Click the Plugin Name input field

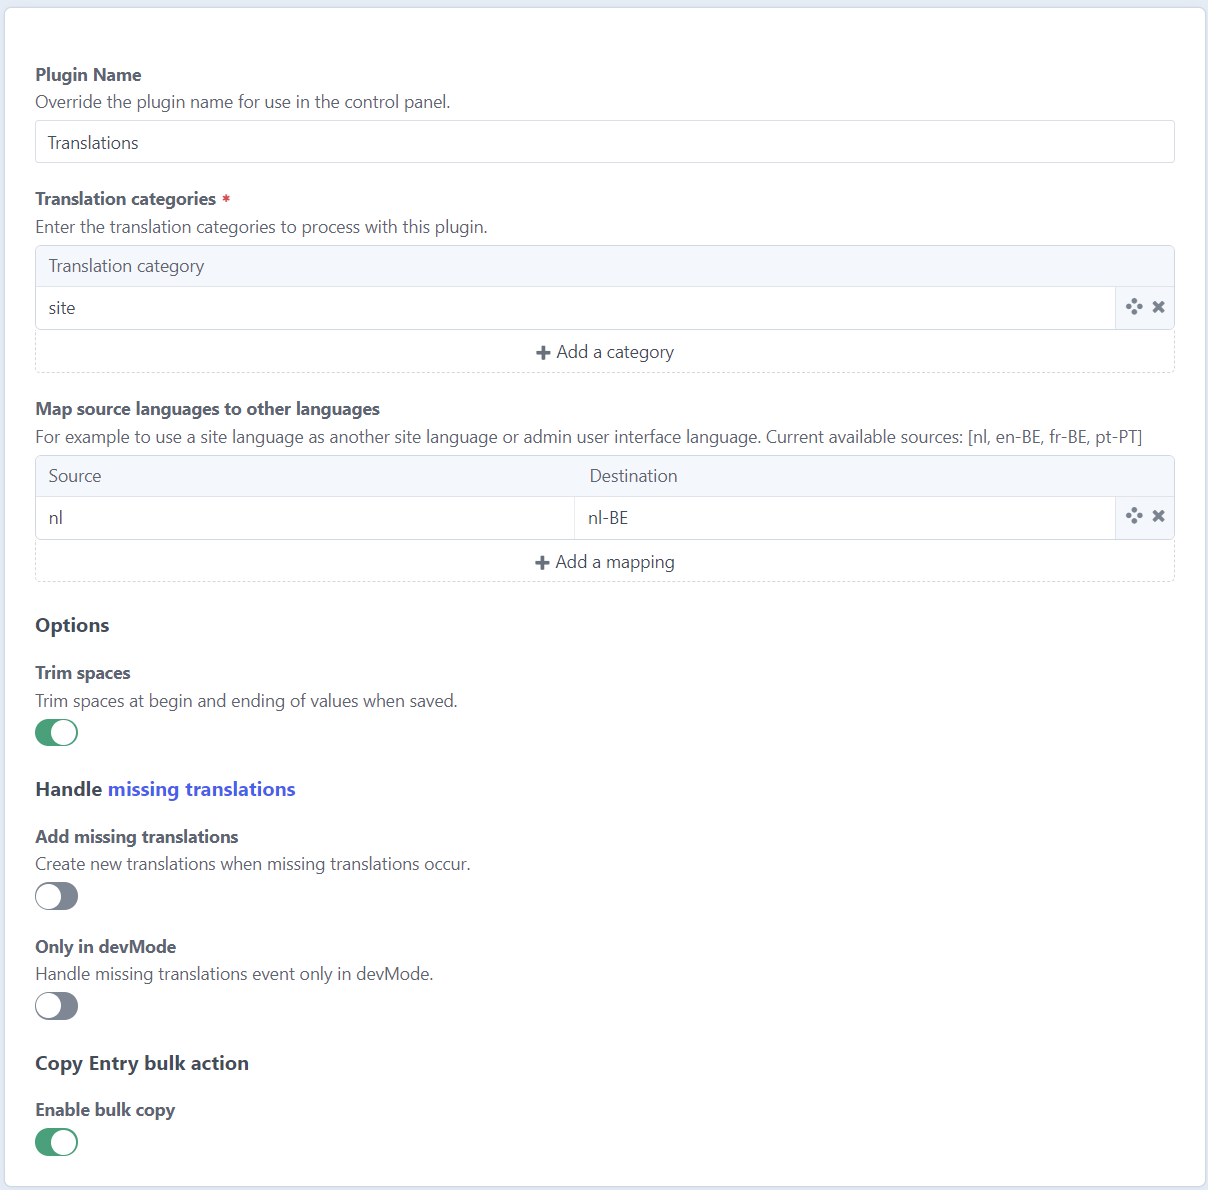(x=604, y=142)
